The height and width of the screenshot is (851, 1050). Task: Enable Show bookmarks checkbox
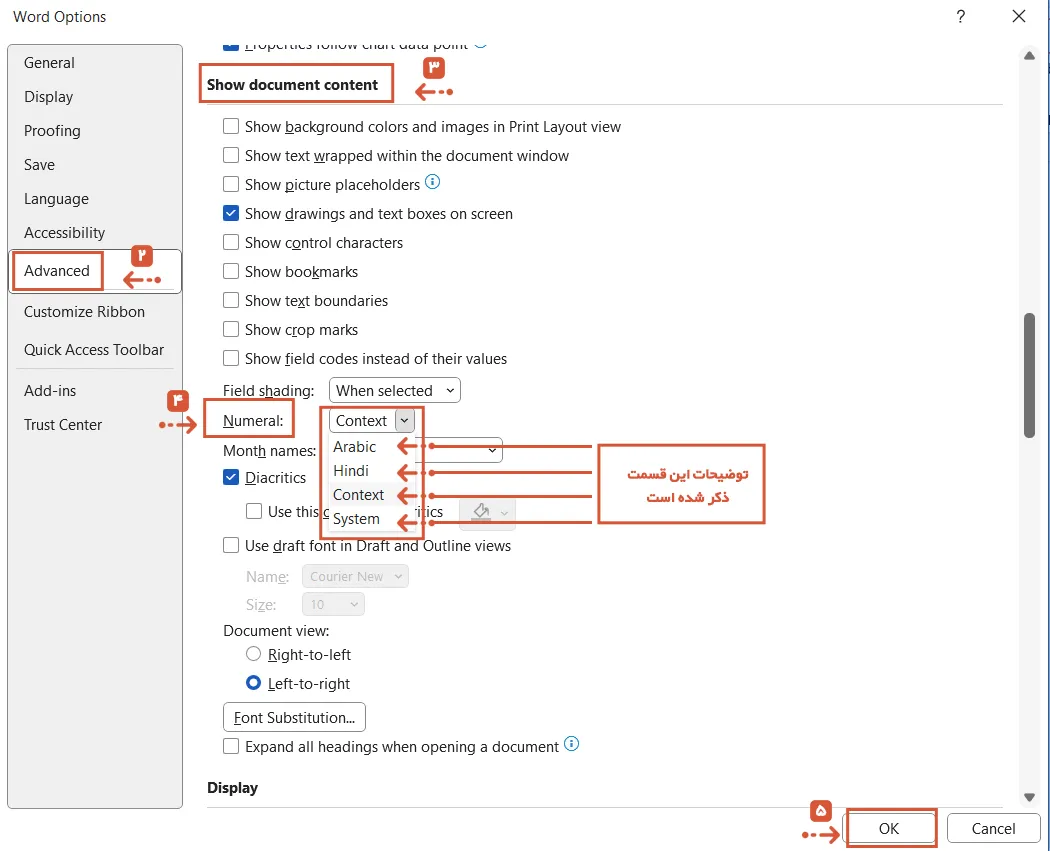coord(231,271)
